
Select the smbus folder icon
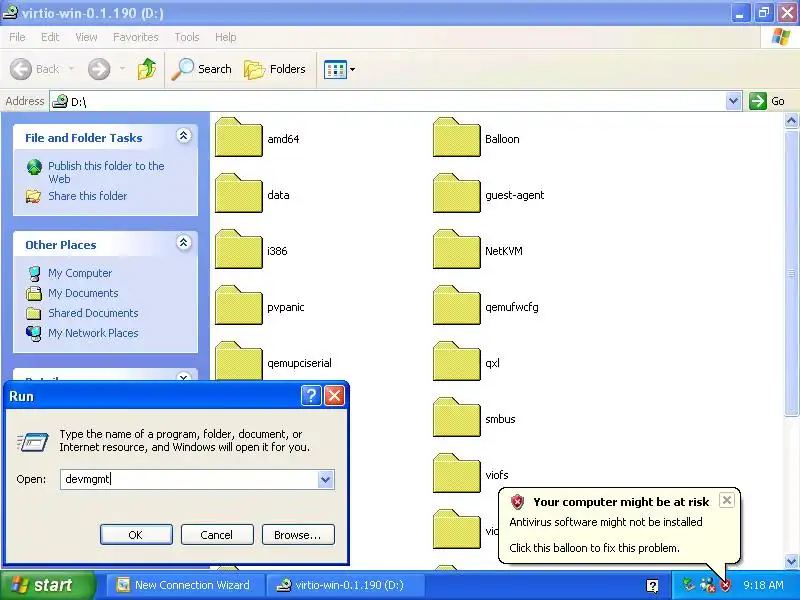tap(456, 418)
